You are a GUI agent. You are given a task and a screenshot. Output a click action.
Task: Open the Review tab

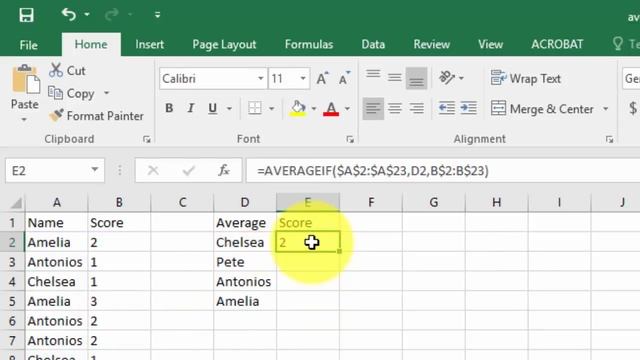431,44
